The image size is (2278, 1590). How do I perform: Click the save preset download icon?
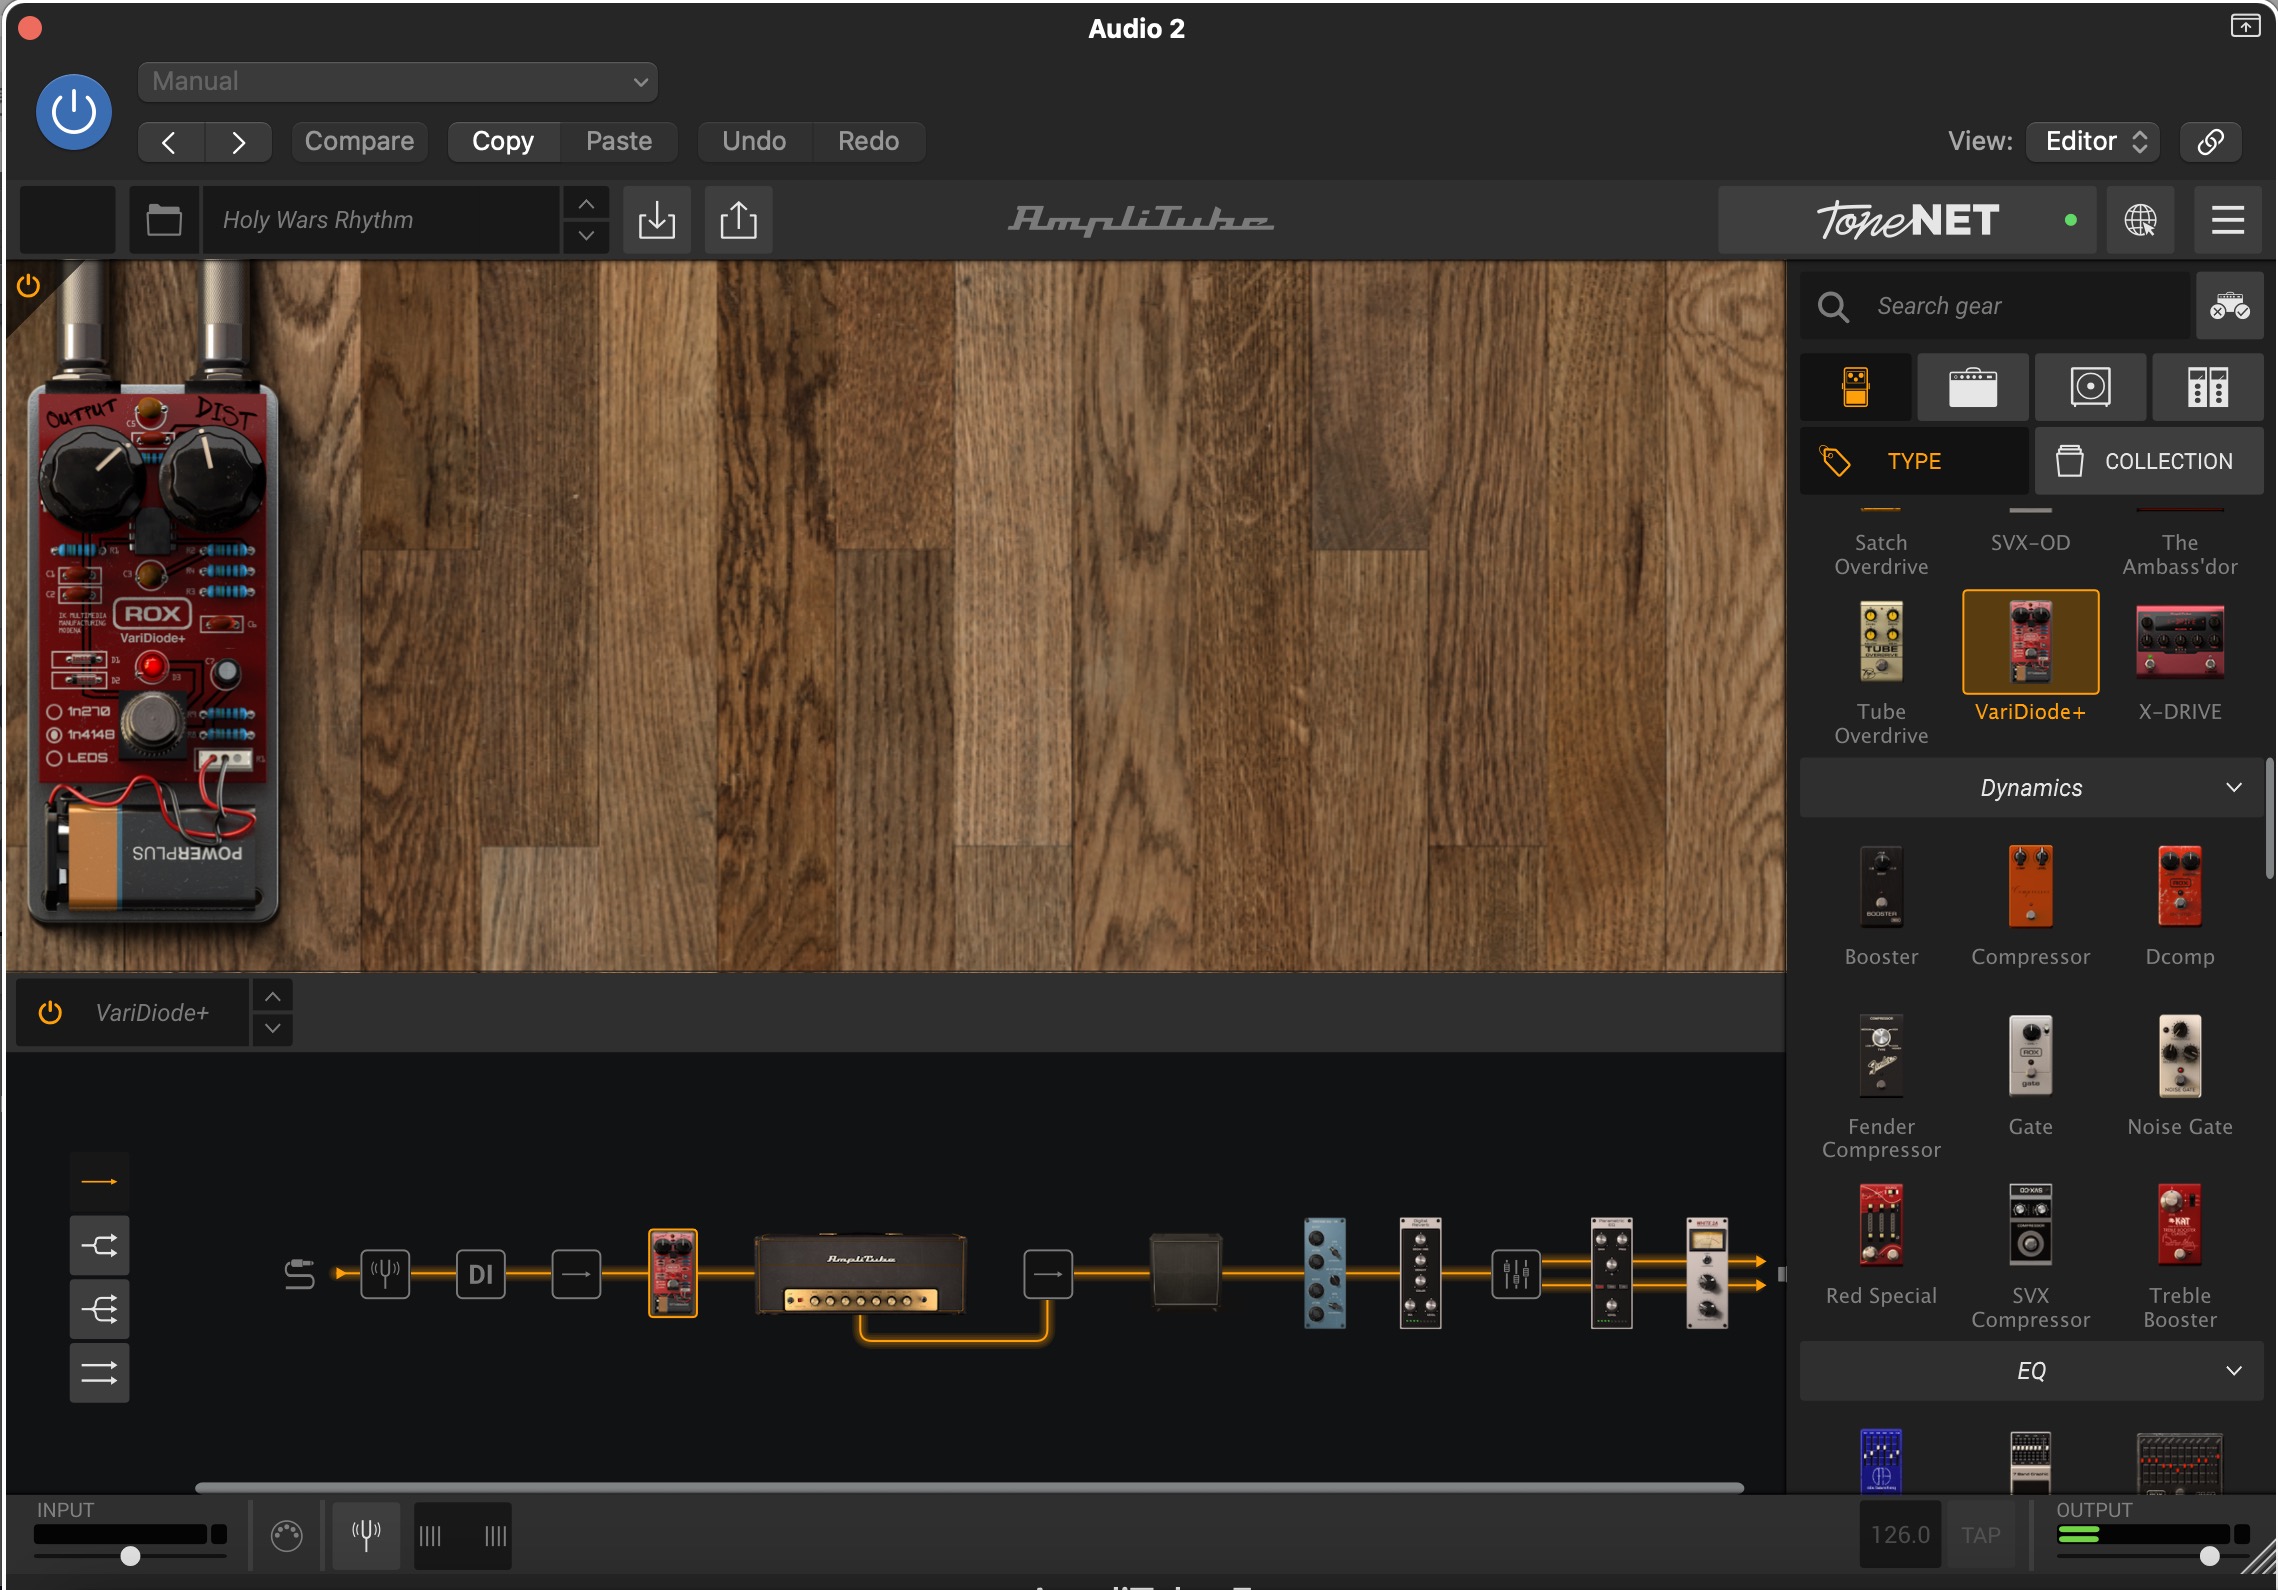[657, 220]
